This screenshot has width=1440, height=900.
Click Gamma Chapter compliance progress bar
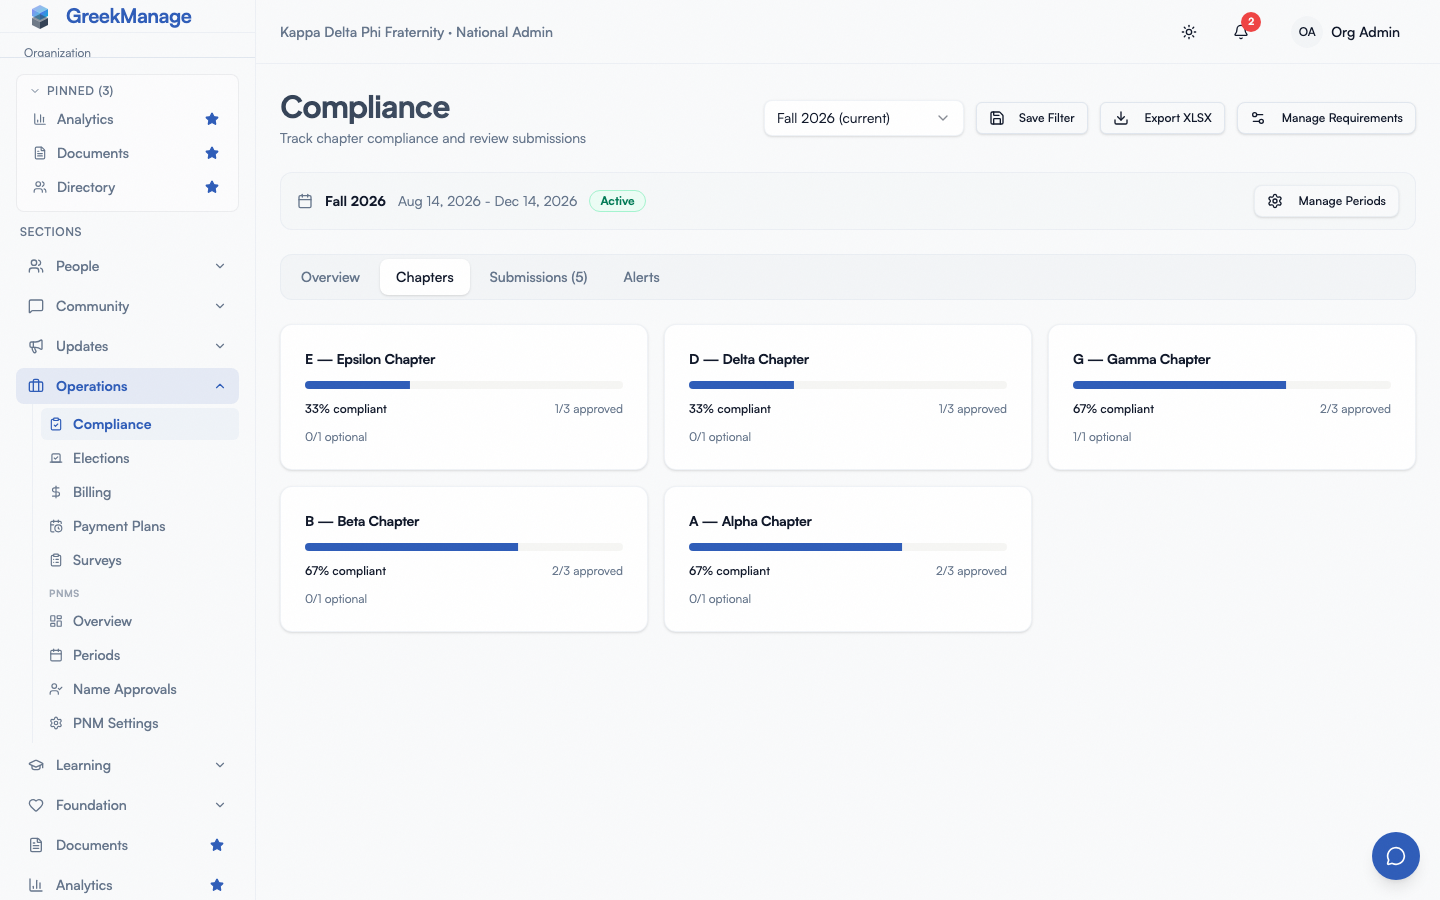click(1232, 385)
